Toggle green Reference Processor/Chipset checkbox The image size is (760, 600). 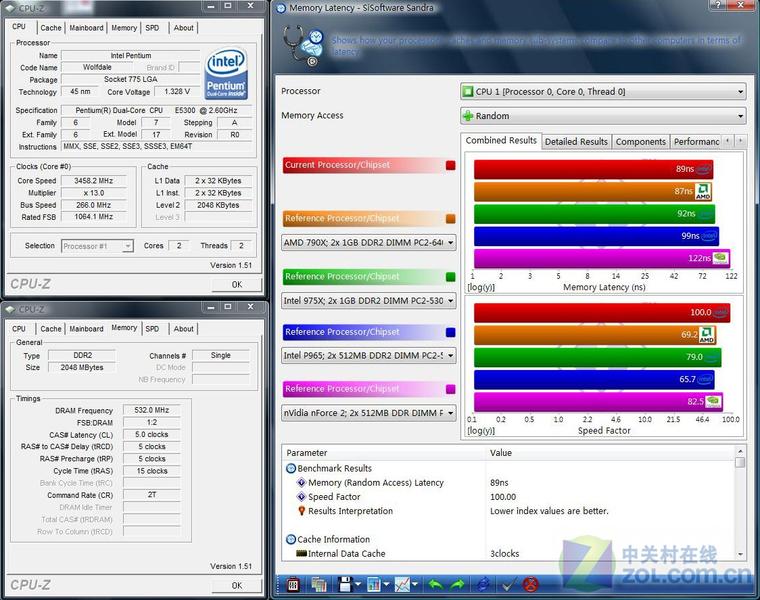450,277
